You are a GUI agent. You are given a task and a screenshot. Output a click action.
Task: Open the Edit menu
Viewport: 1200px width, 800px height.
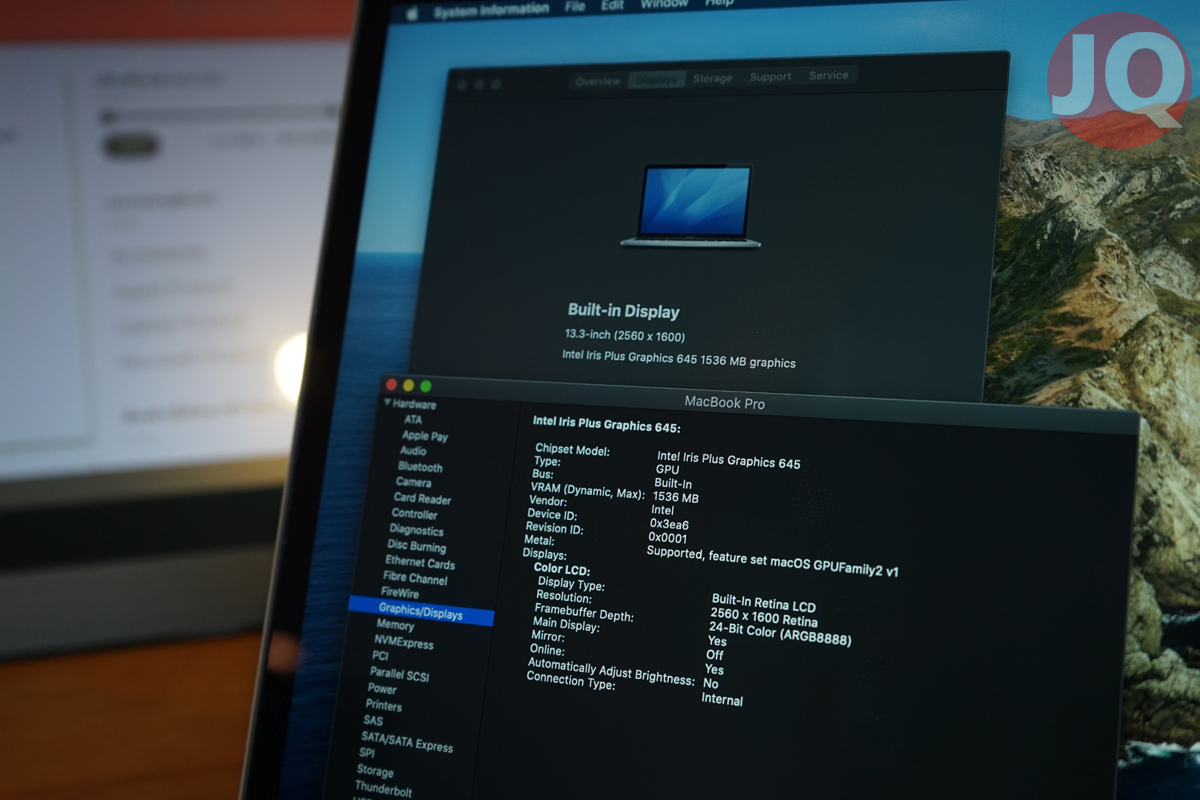(x=613, y=5)
